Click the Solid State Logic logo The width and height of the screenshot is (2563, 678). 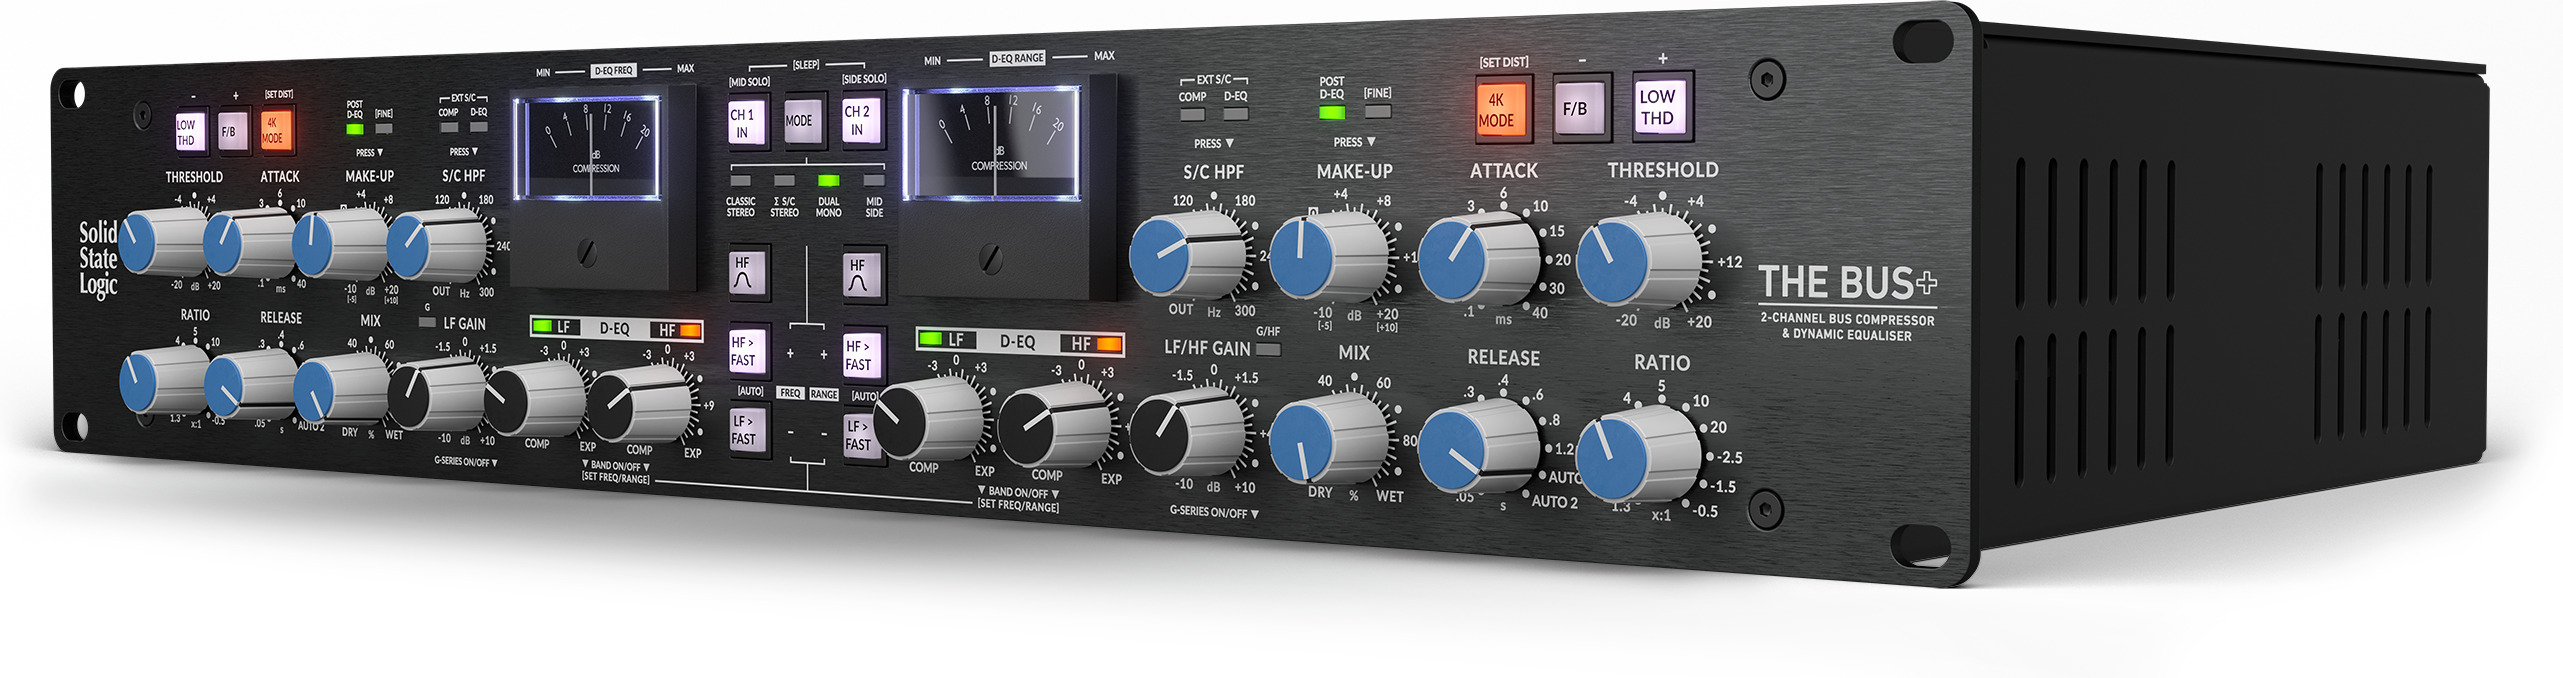click(x=98, y=259)
